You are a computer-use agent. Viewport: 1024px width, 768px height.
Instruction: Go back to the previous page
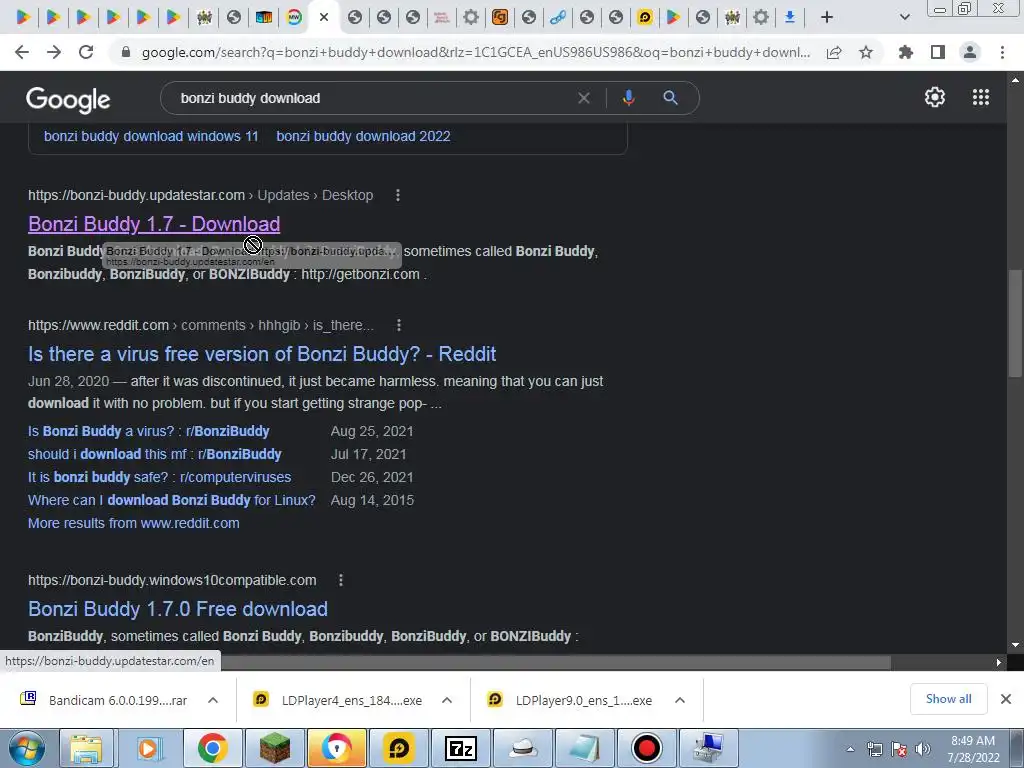click(22, 52)
